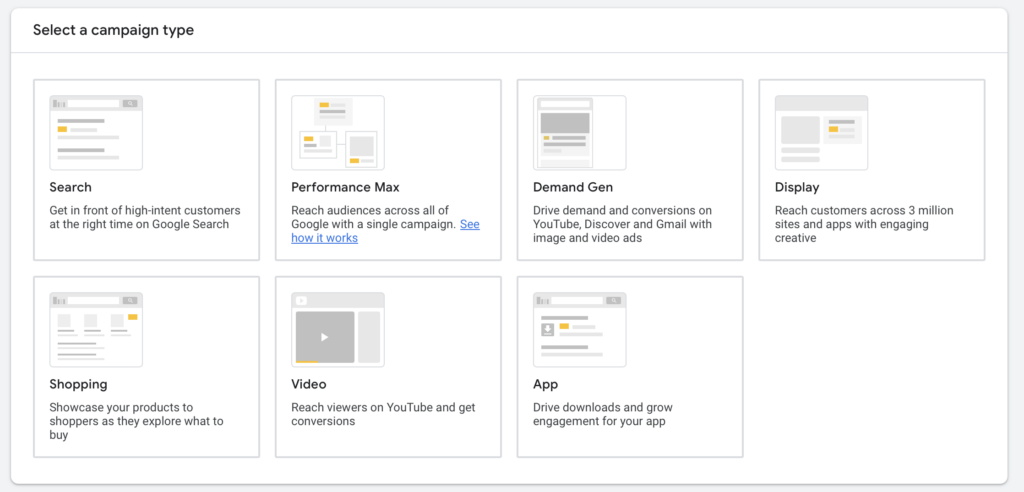Click the Shopping campaign illustration icon
Viewport: 1024px width, 492px height.
tap(96, 329)
